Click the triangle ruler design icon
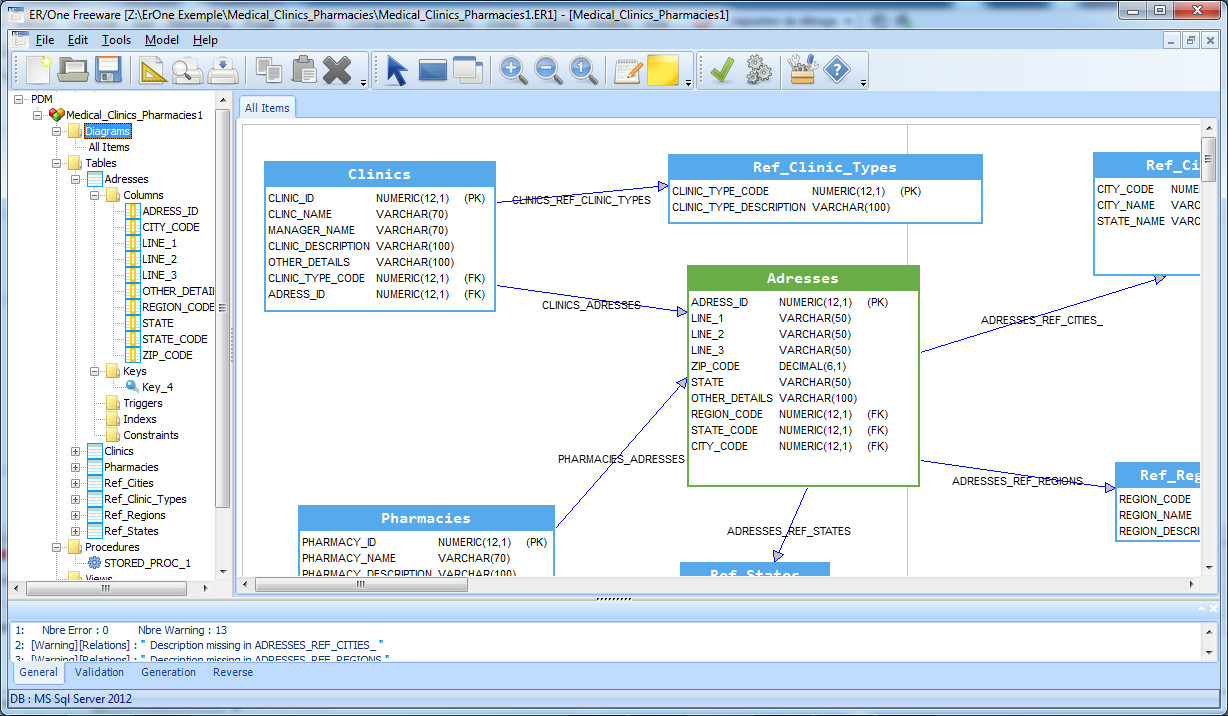The width and height of the screenshot is (1228, 716). [153, 70]
